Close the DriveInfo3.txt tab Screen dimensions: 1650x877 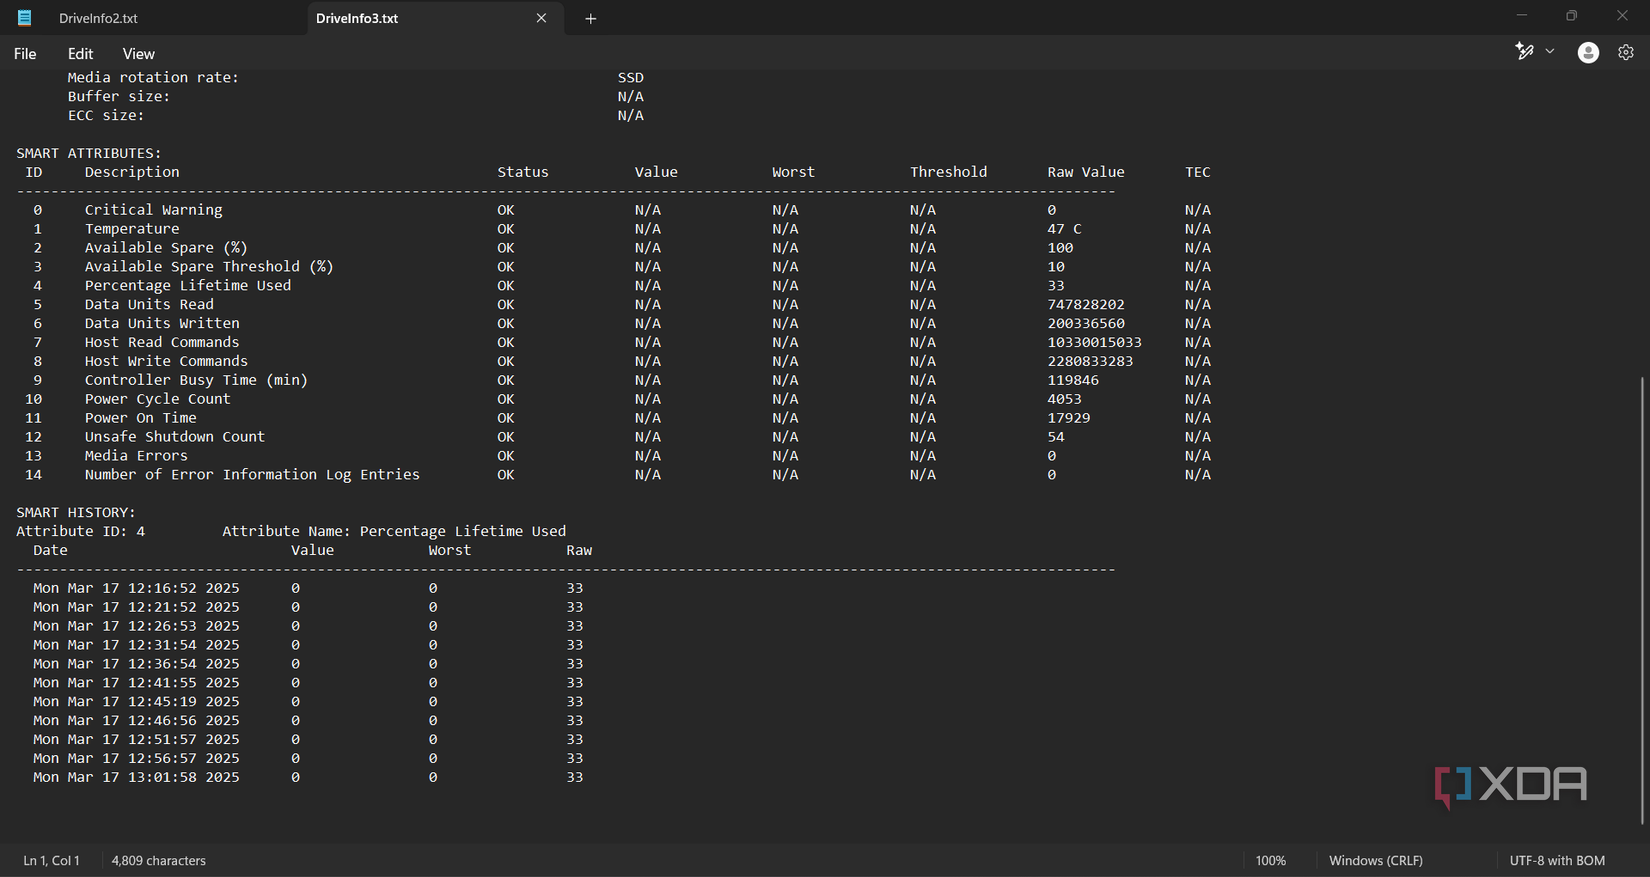tap(541, 18)
